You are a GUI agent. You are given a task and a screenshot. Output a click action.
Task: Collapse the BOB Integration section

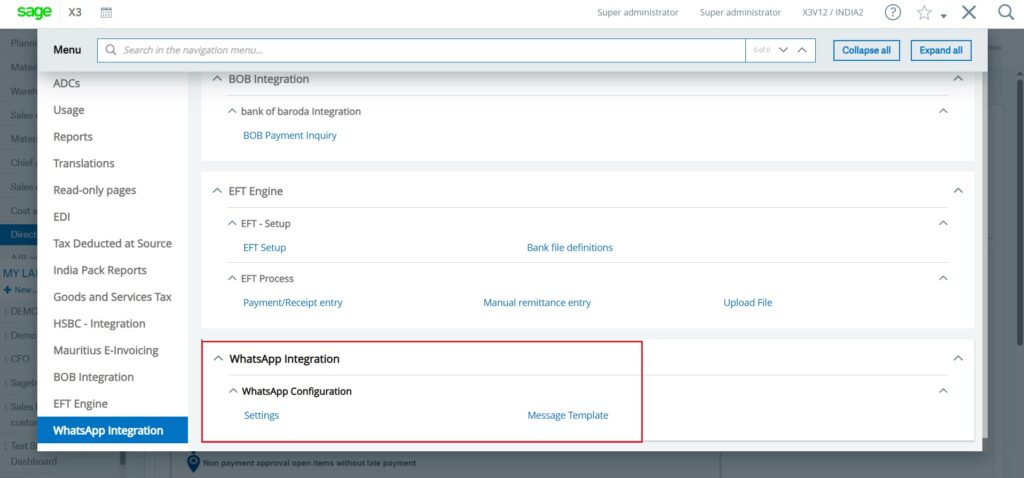(x=217, y=79)
